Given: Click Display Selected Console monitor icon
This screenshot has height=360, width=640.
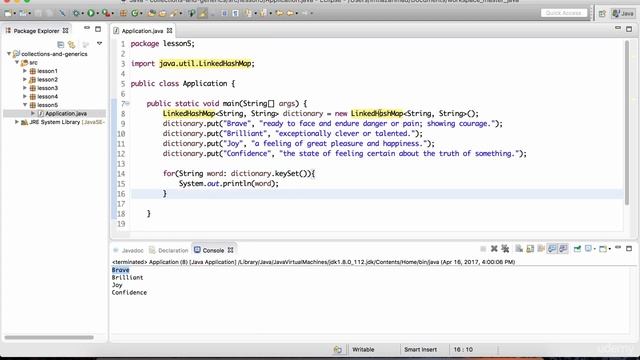Looking at the screenshot, I should pyautogui.click(x=589, y=249).
